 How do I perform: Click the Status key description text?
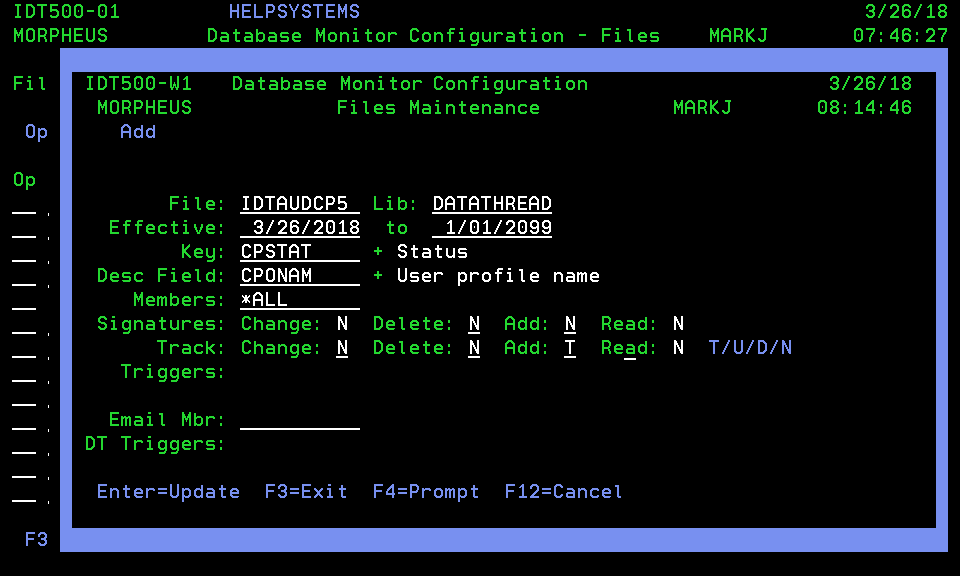tap(432, 252)
